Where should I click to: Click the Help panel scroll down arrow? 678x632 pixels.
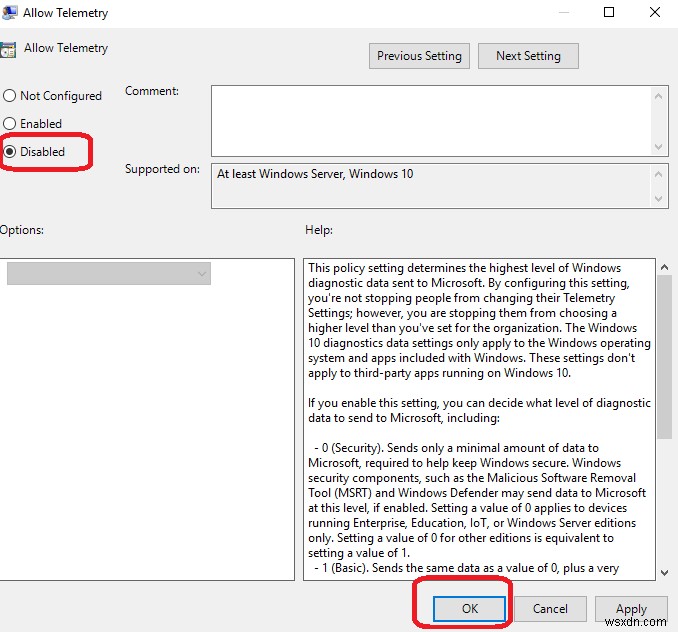665,573
